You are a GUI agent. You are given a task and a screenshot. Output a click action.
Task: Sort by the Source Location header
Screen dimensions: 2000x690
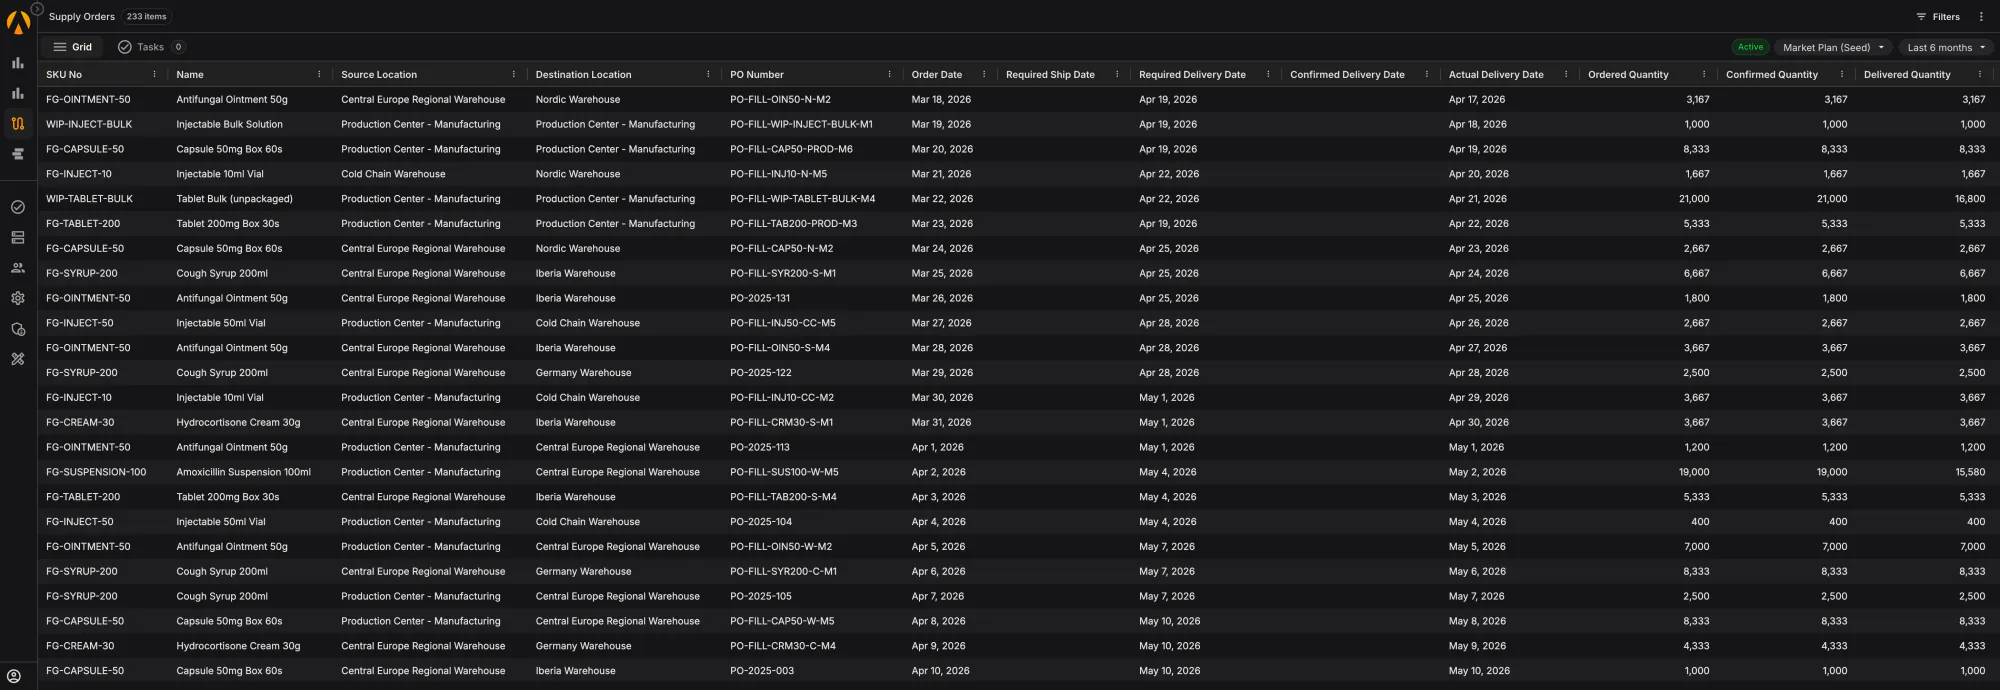(379, 75)
